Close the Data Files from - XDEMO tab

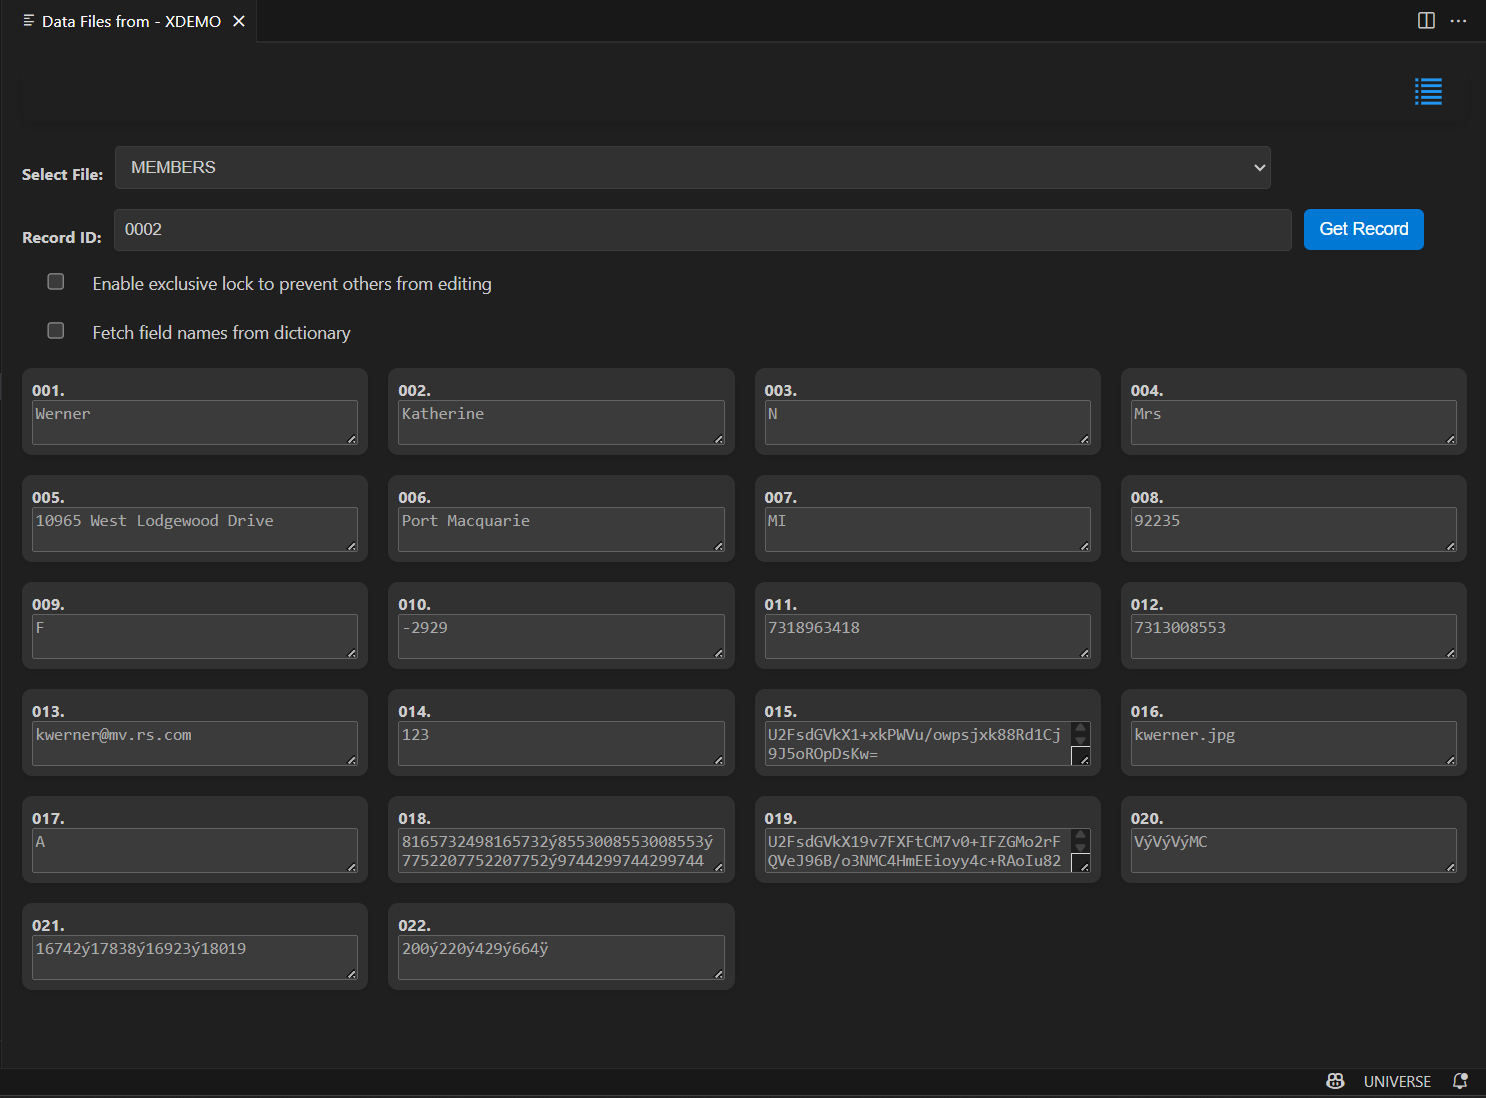(239, 21)
